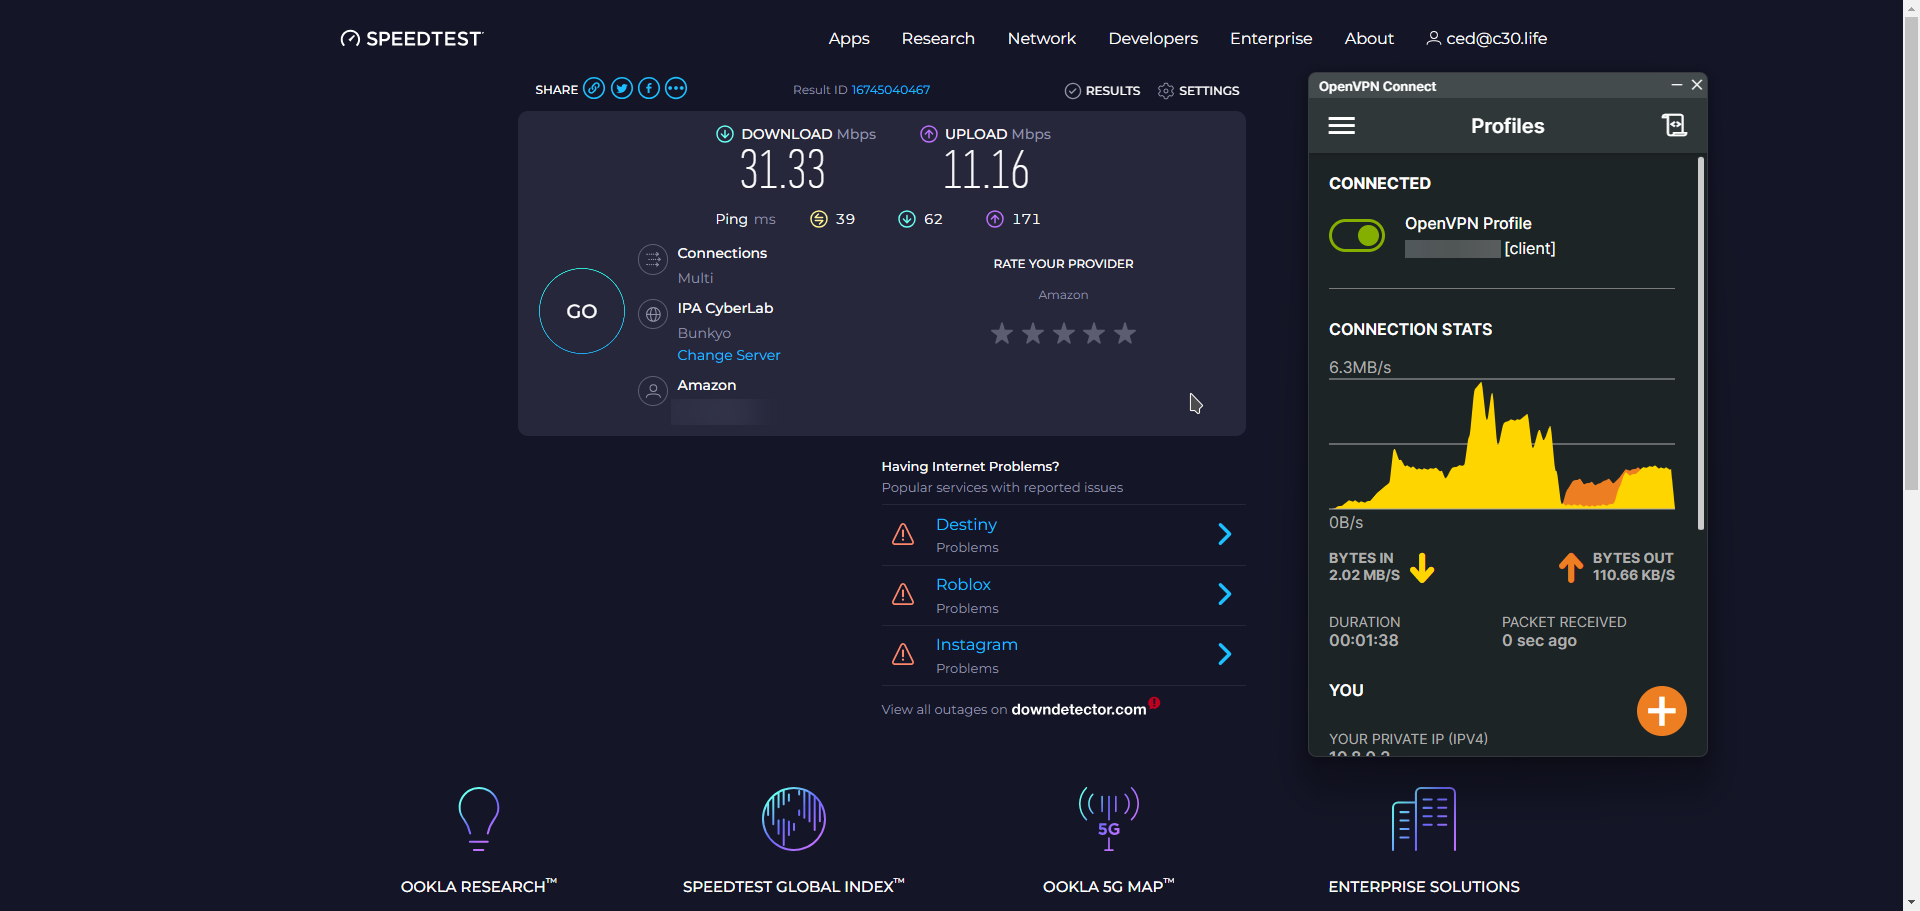Share result on Facebook

pyautogui.click(x=649, y=89)
